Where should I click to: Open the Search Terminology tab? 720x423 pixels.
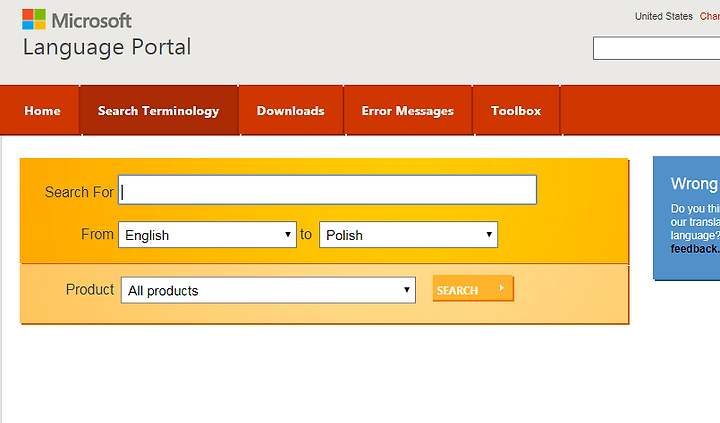(158, 111)
